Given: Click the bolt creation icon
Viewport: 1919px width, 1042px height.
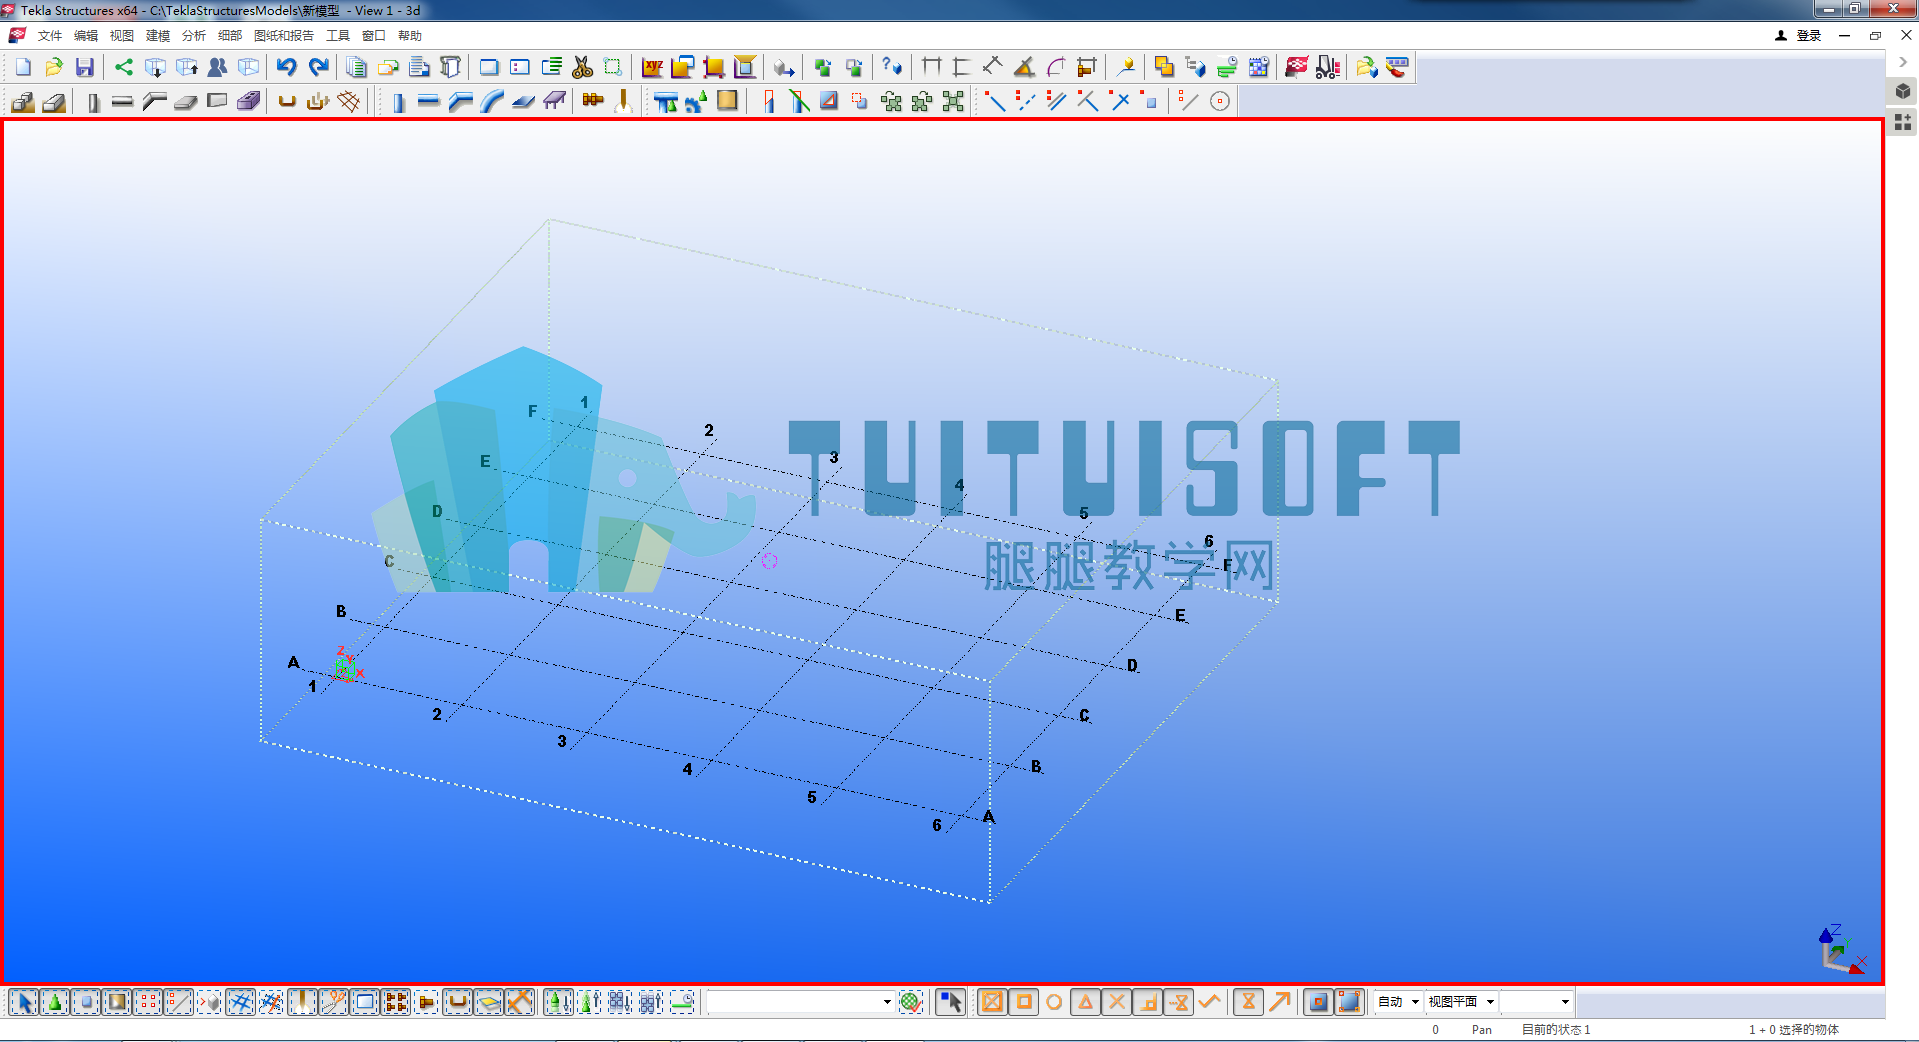Looking at the screenshot, I should coord(593,101).
